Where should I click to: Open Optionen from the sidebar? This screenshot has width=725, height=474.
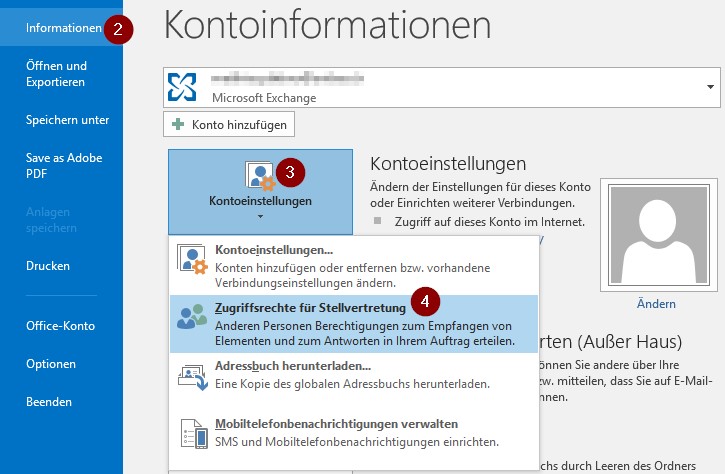pos(52,363)
